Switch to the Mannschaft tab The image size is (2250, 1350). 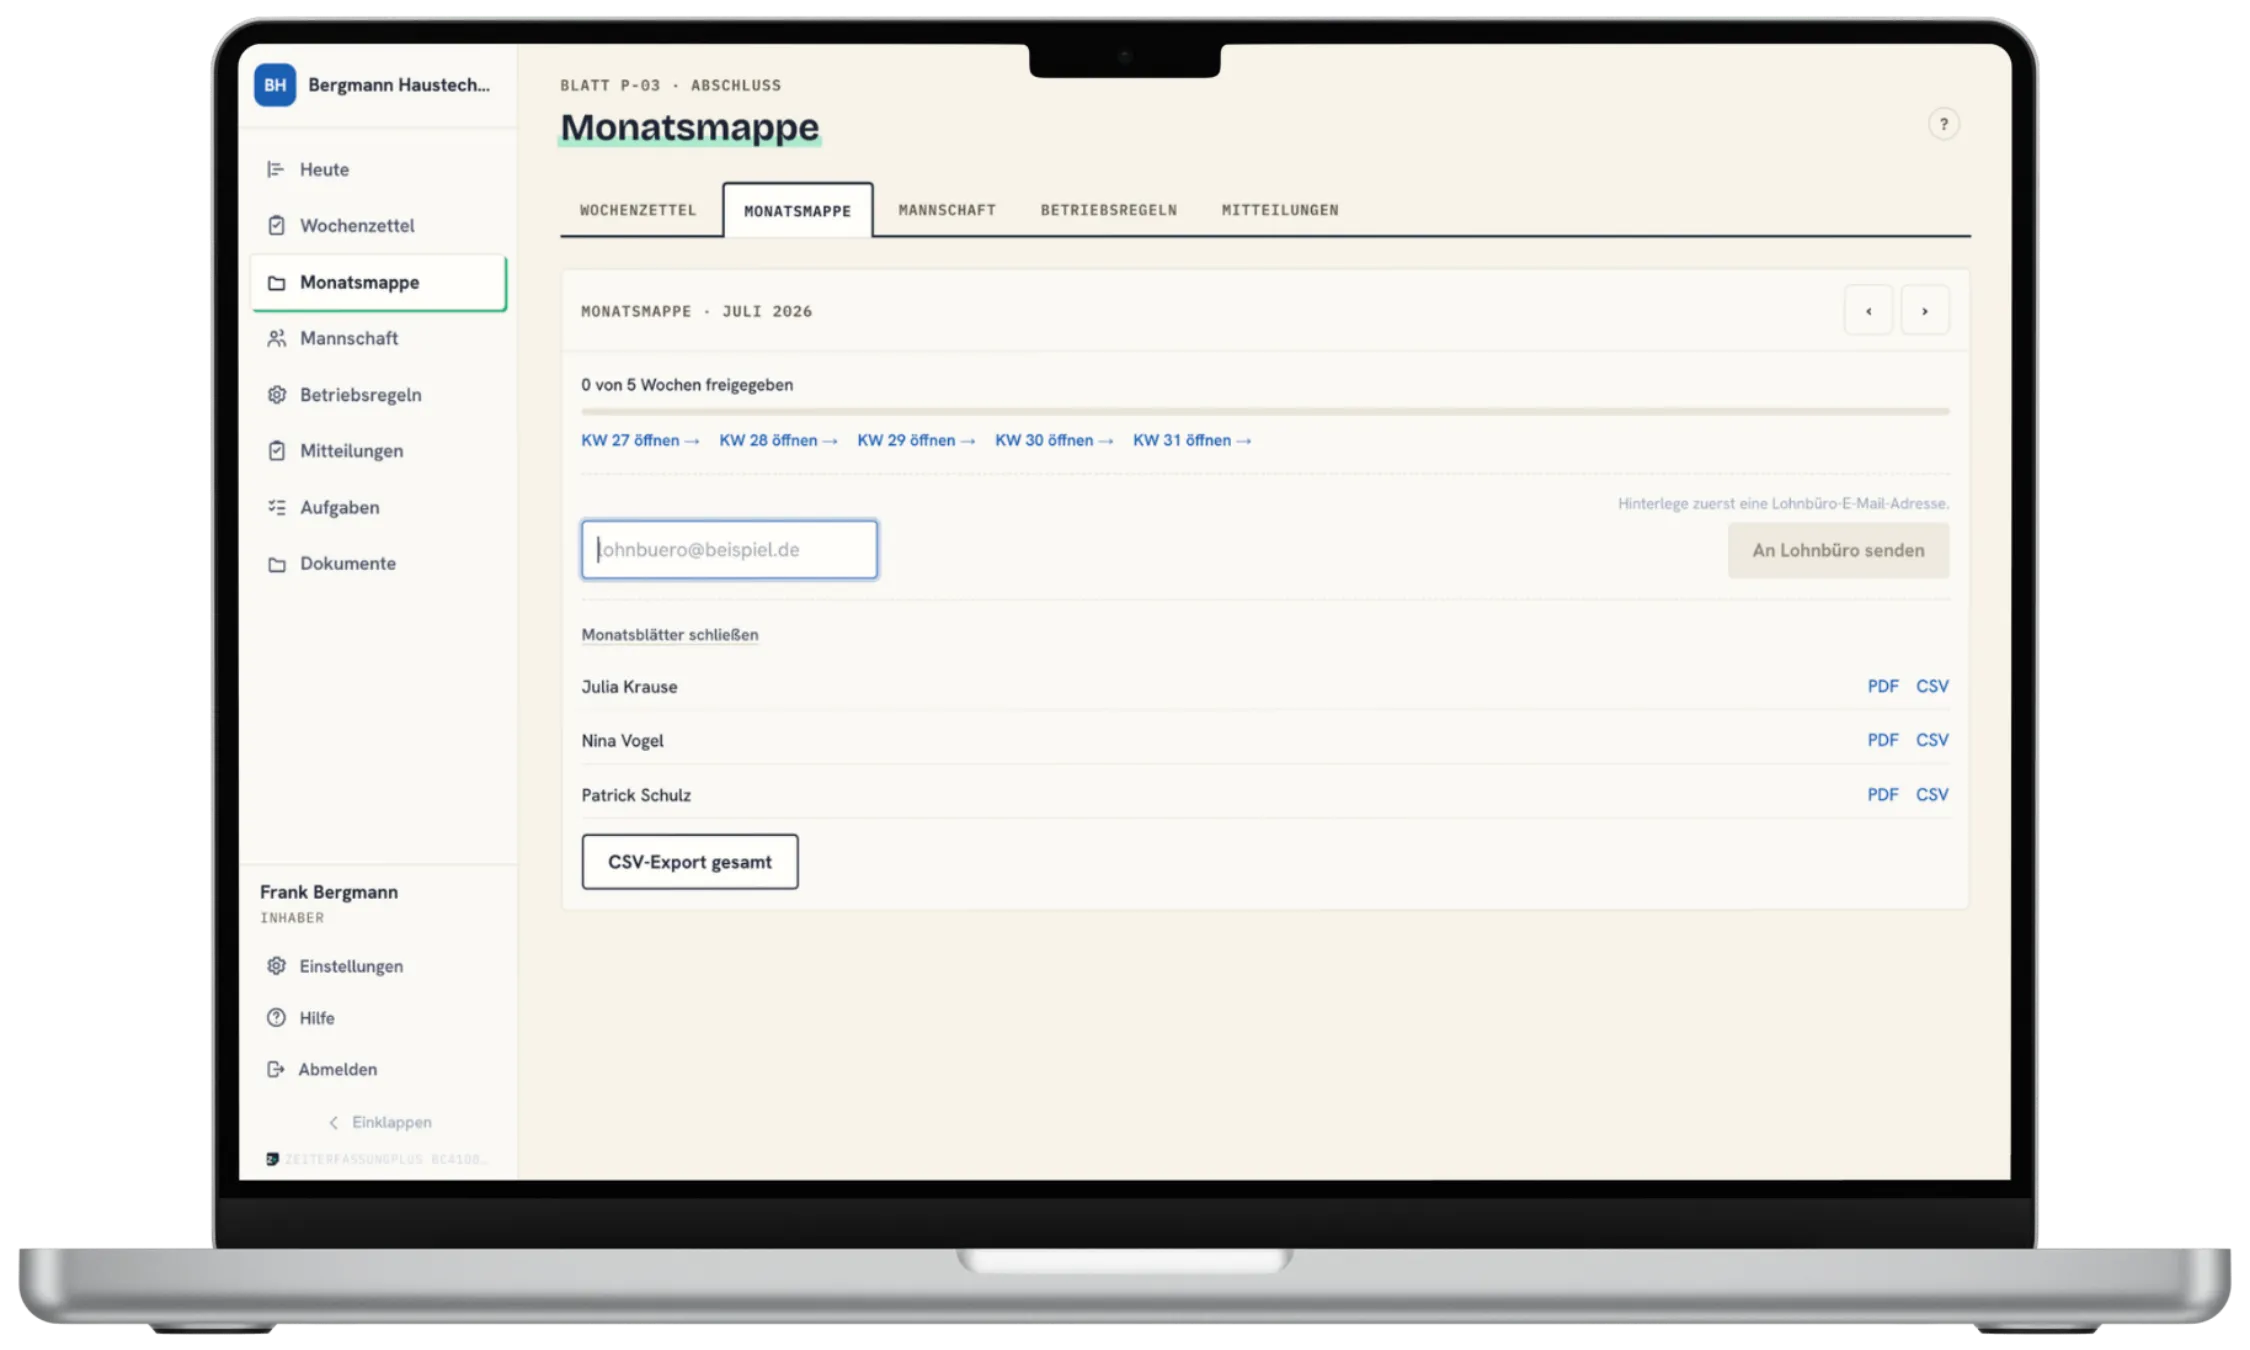click(x=947, y=210)
